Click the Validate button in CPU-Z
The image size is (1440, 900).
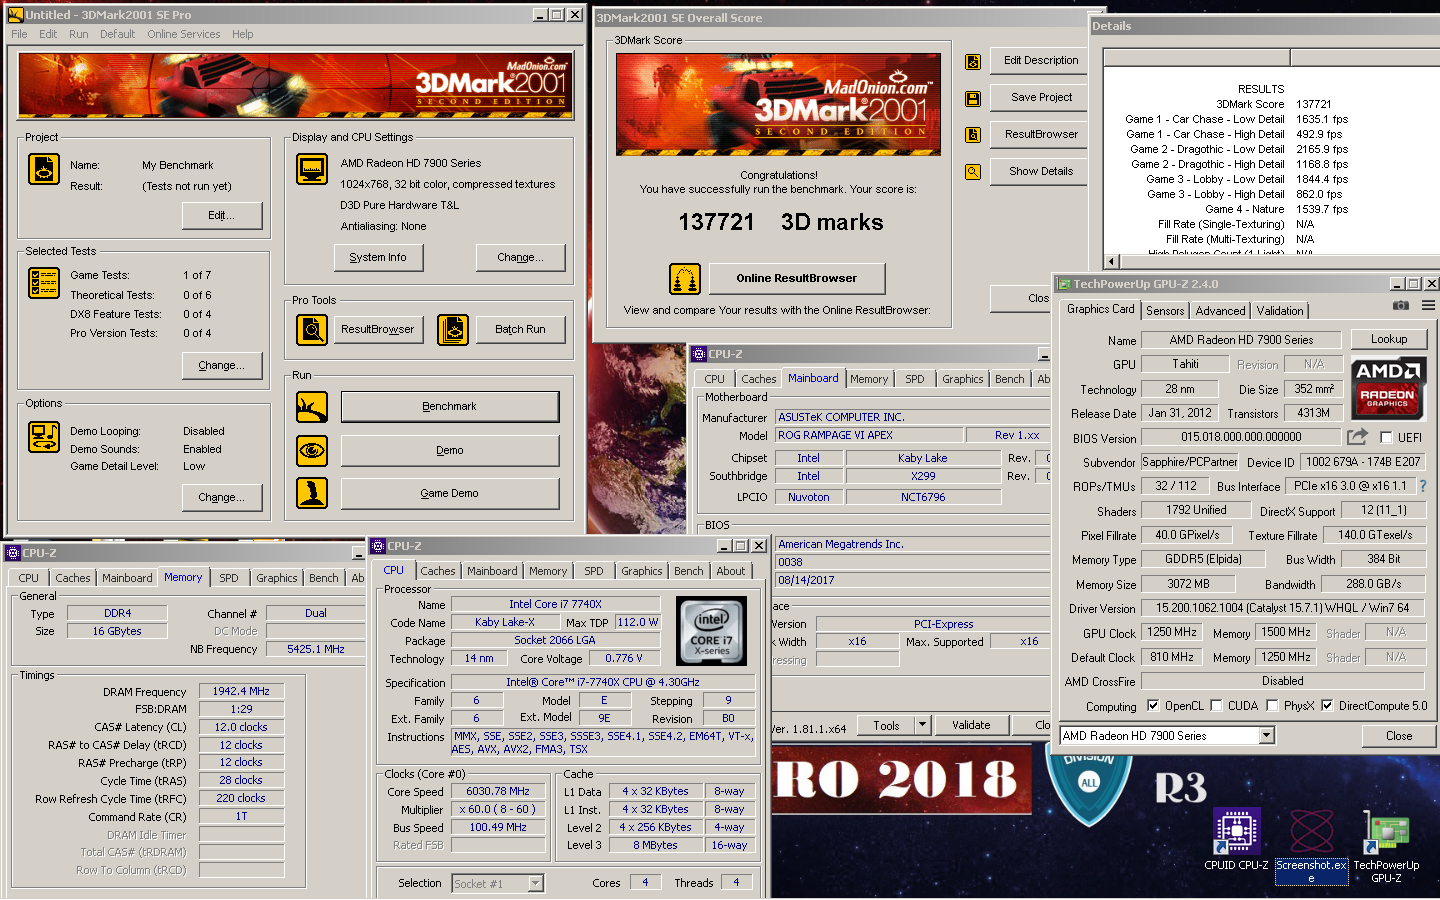pyautogui.click(x=971, y=725)
